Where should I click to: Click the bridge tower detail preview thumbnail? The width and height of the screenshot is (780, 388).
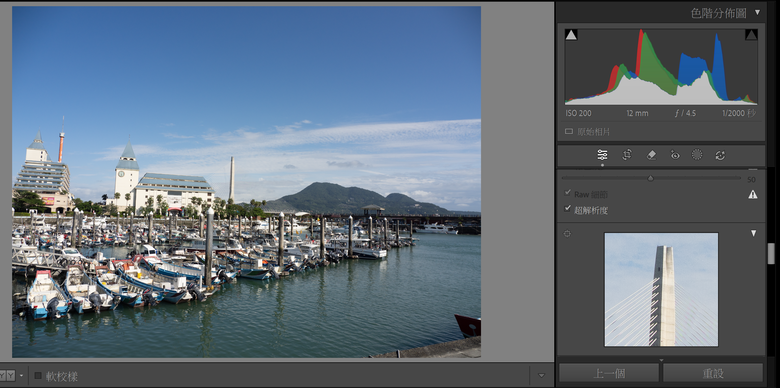click(661, 290)
